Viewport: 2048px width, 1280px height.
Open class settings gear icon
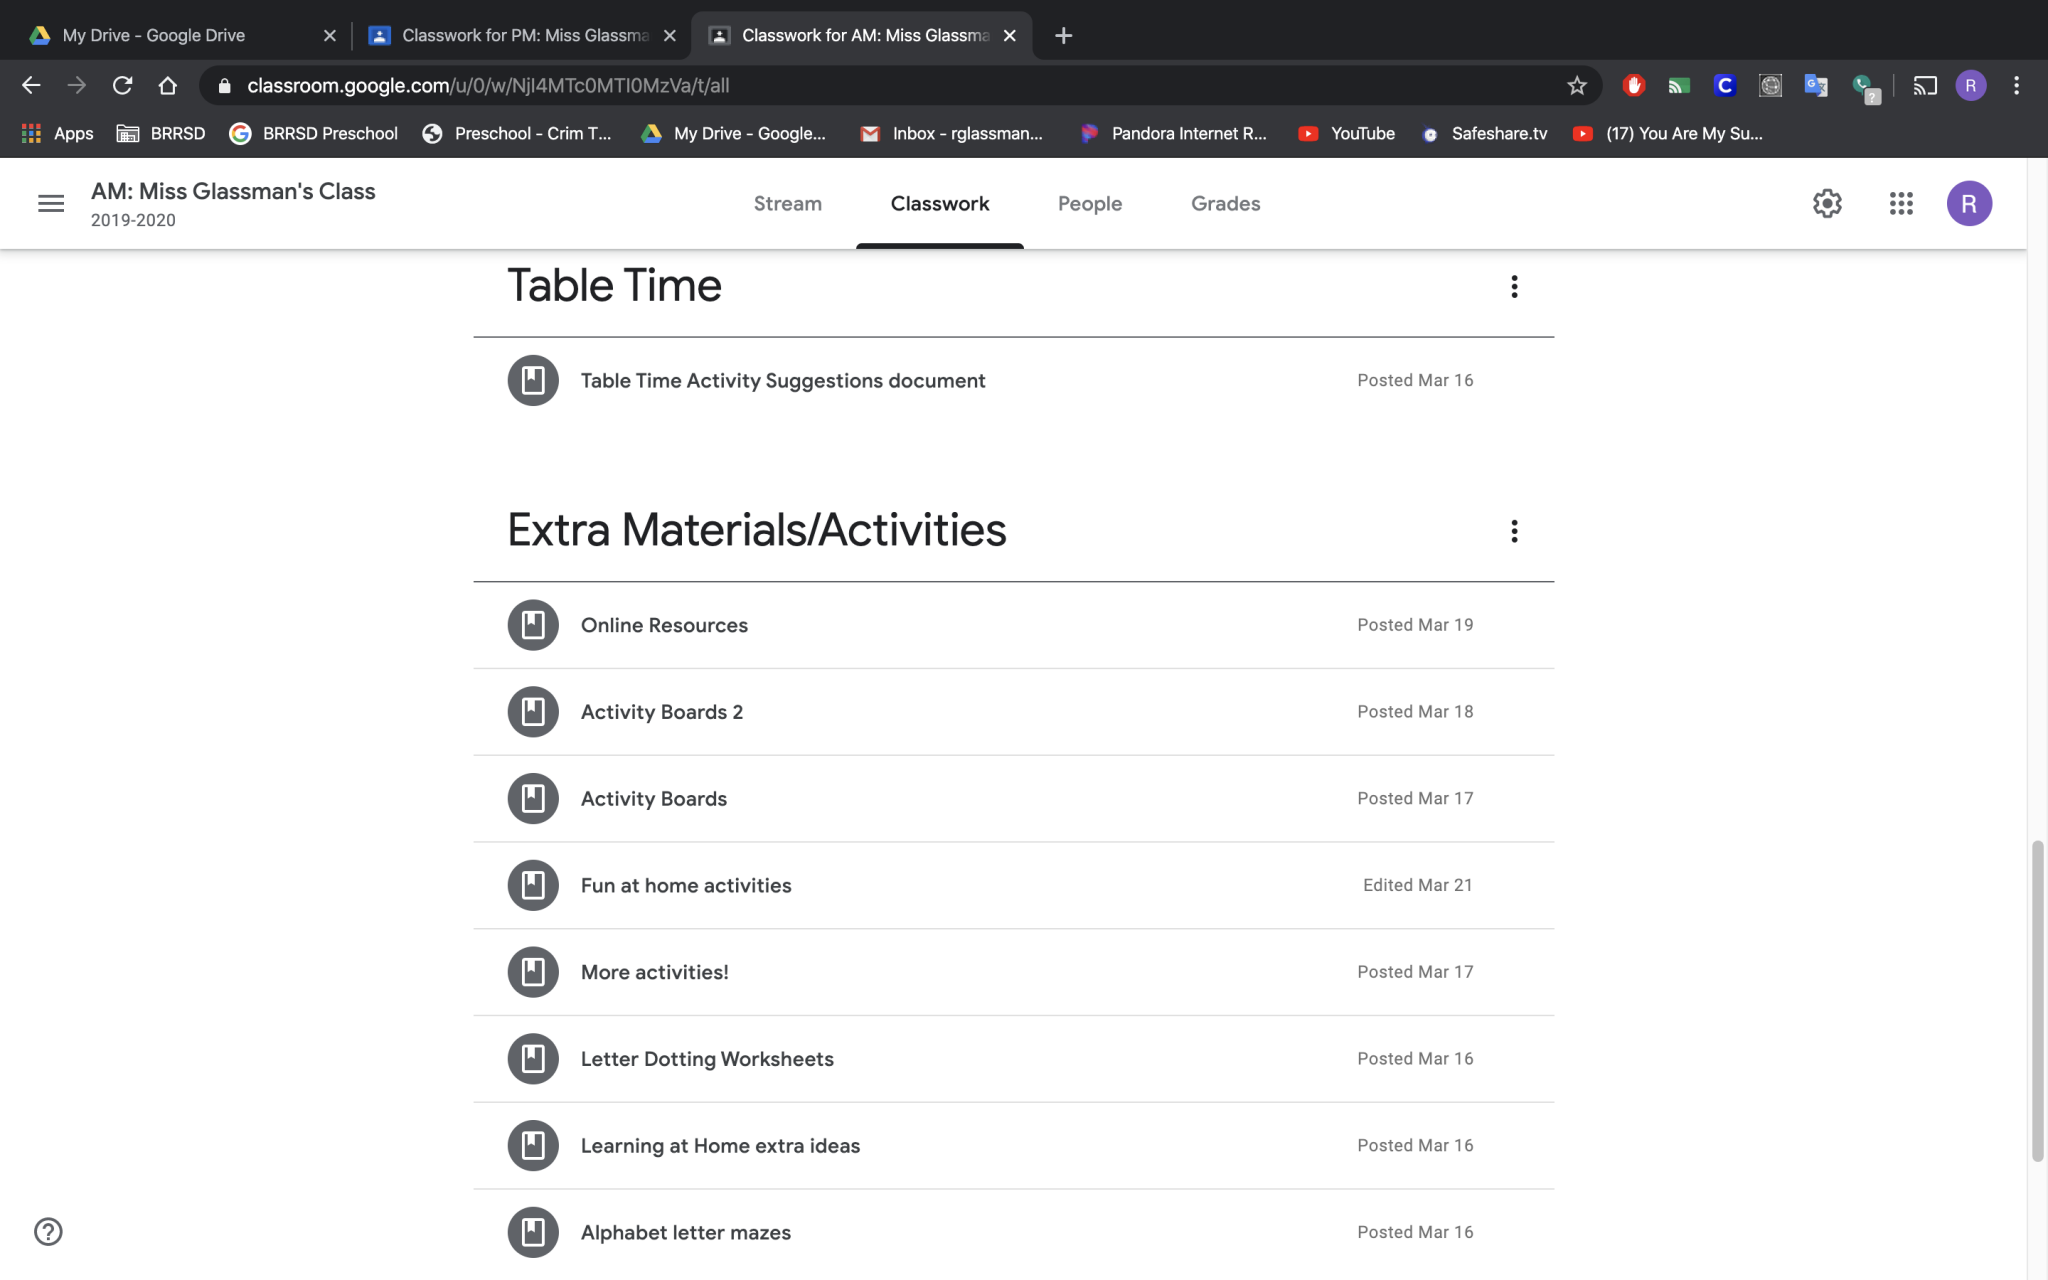(1827, 204)
